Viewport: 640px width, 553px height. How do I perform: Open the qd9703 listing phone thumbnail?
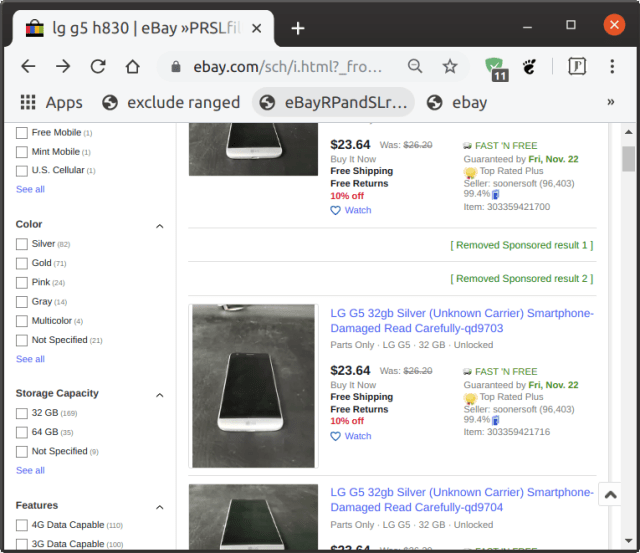253,386
